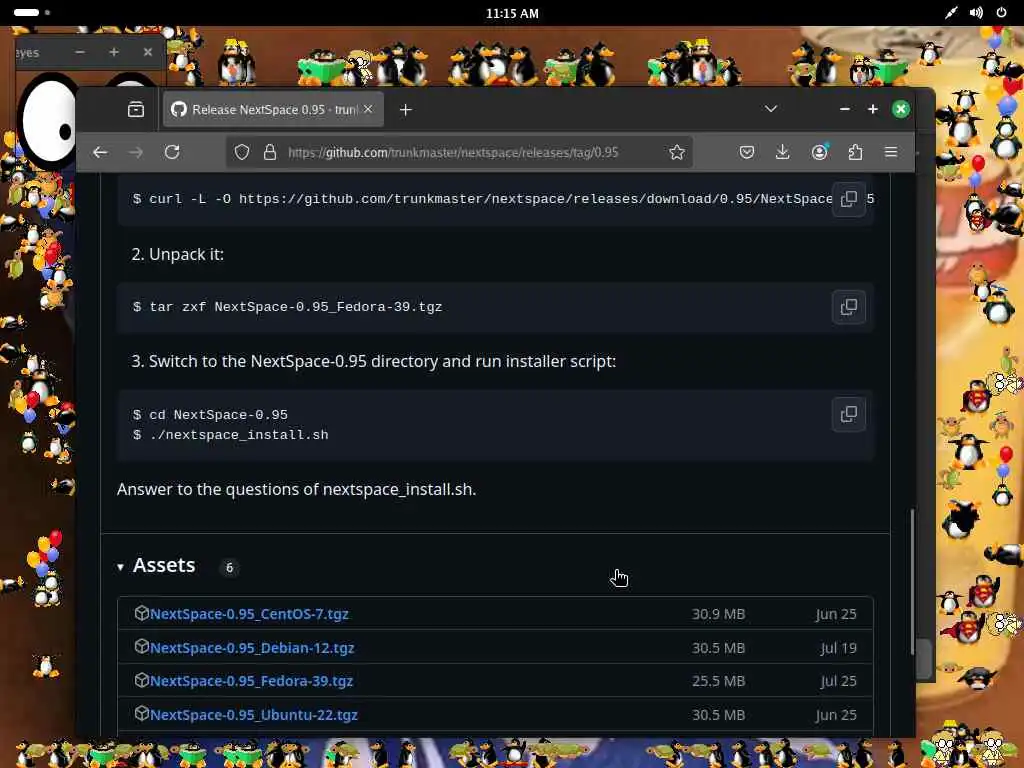Click the network status icon
The image size is (1024, 768).
951,12
